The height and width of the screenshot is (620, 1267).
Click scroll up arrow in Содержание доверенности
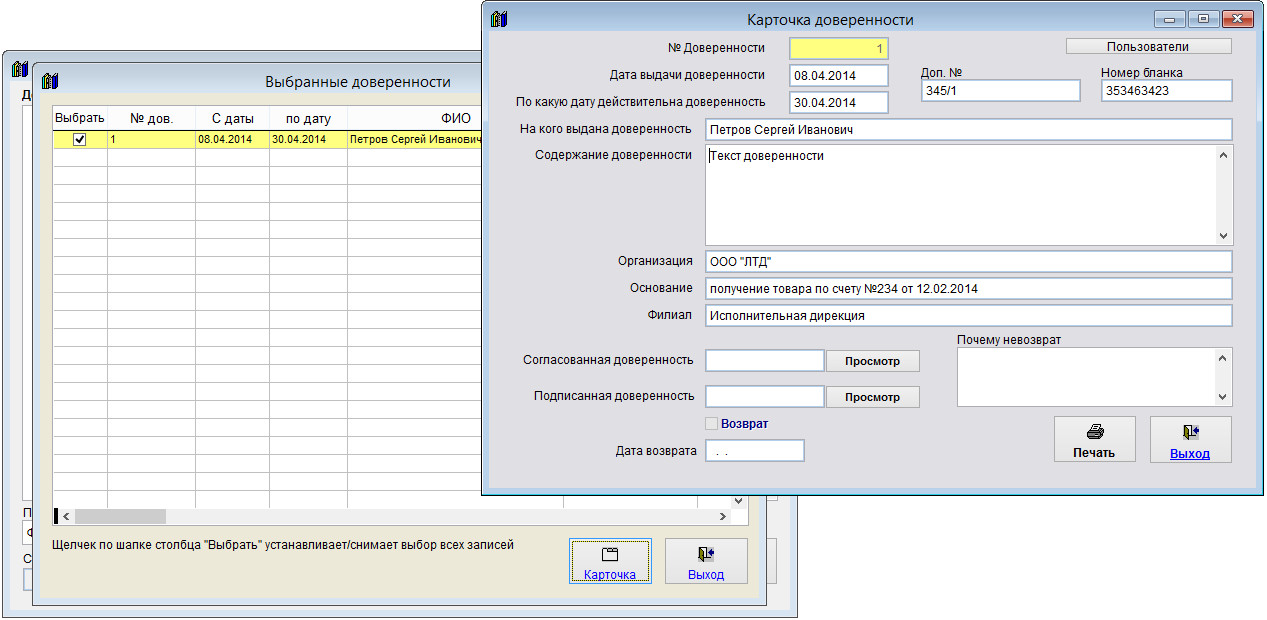click(1224, 154)
